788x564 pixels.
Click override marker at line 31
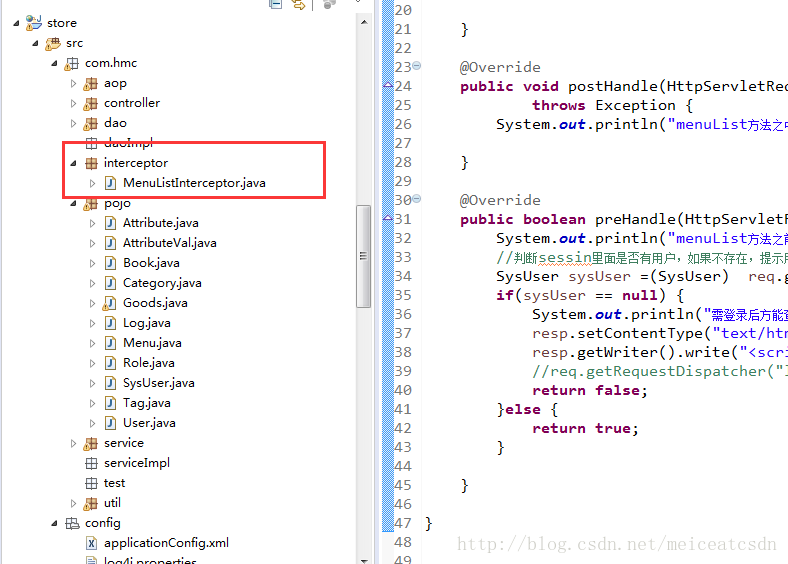[x=388, y=218]
